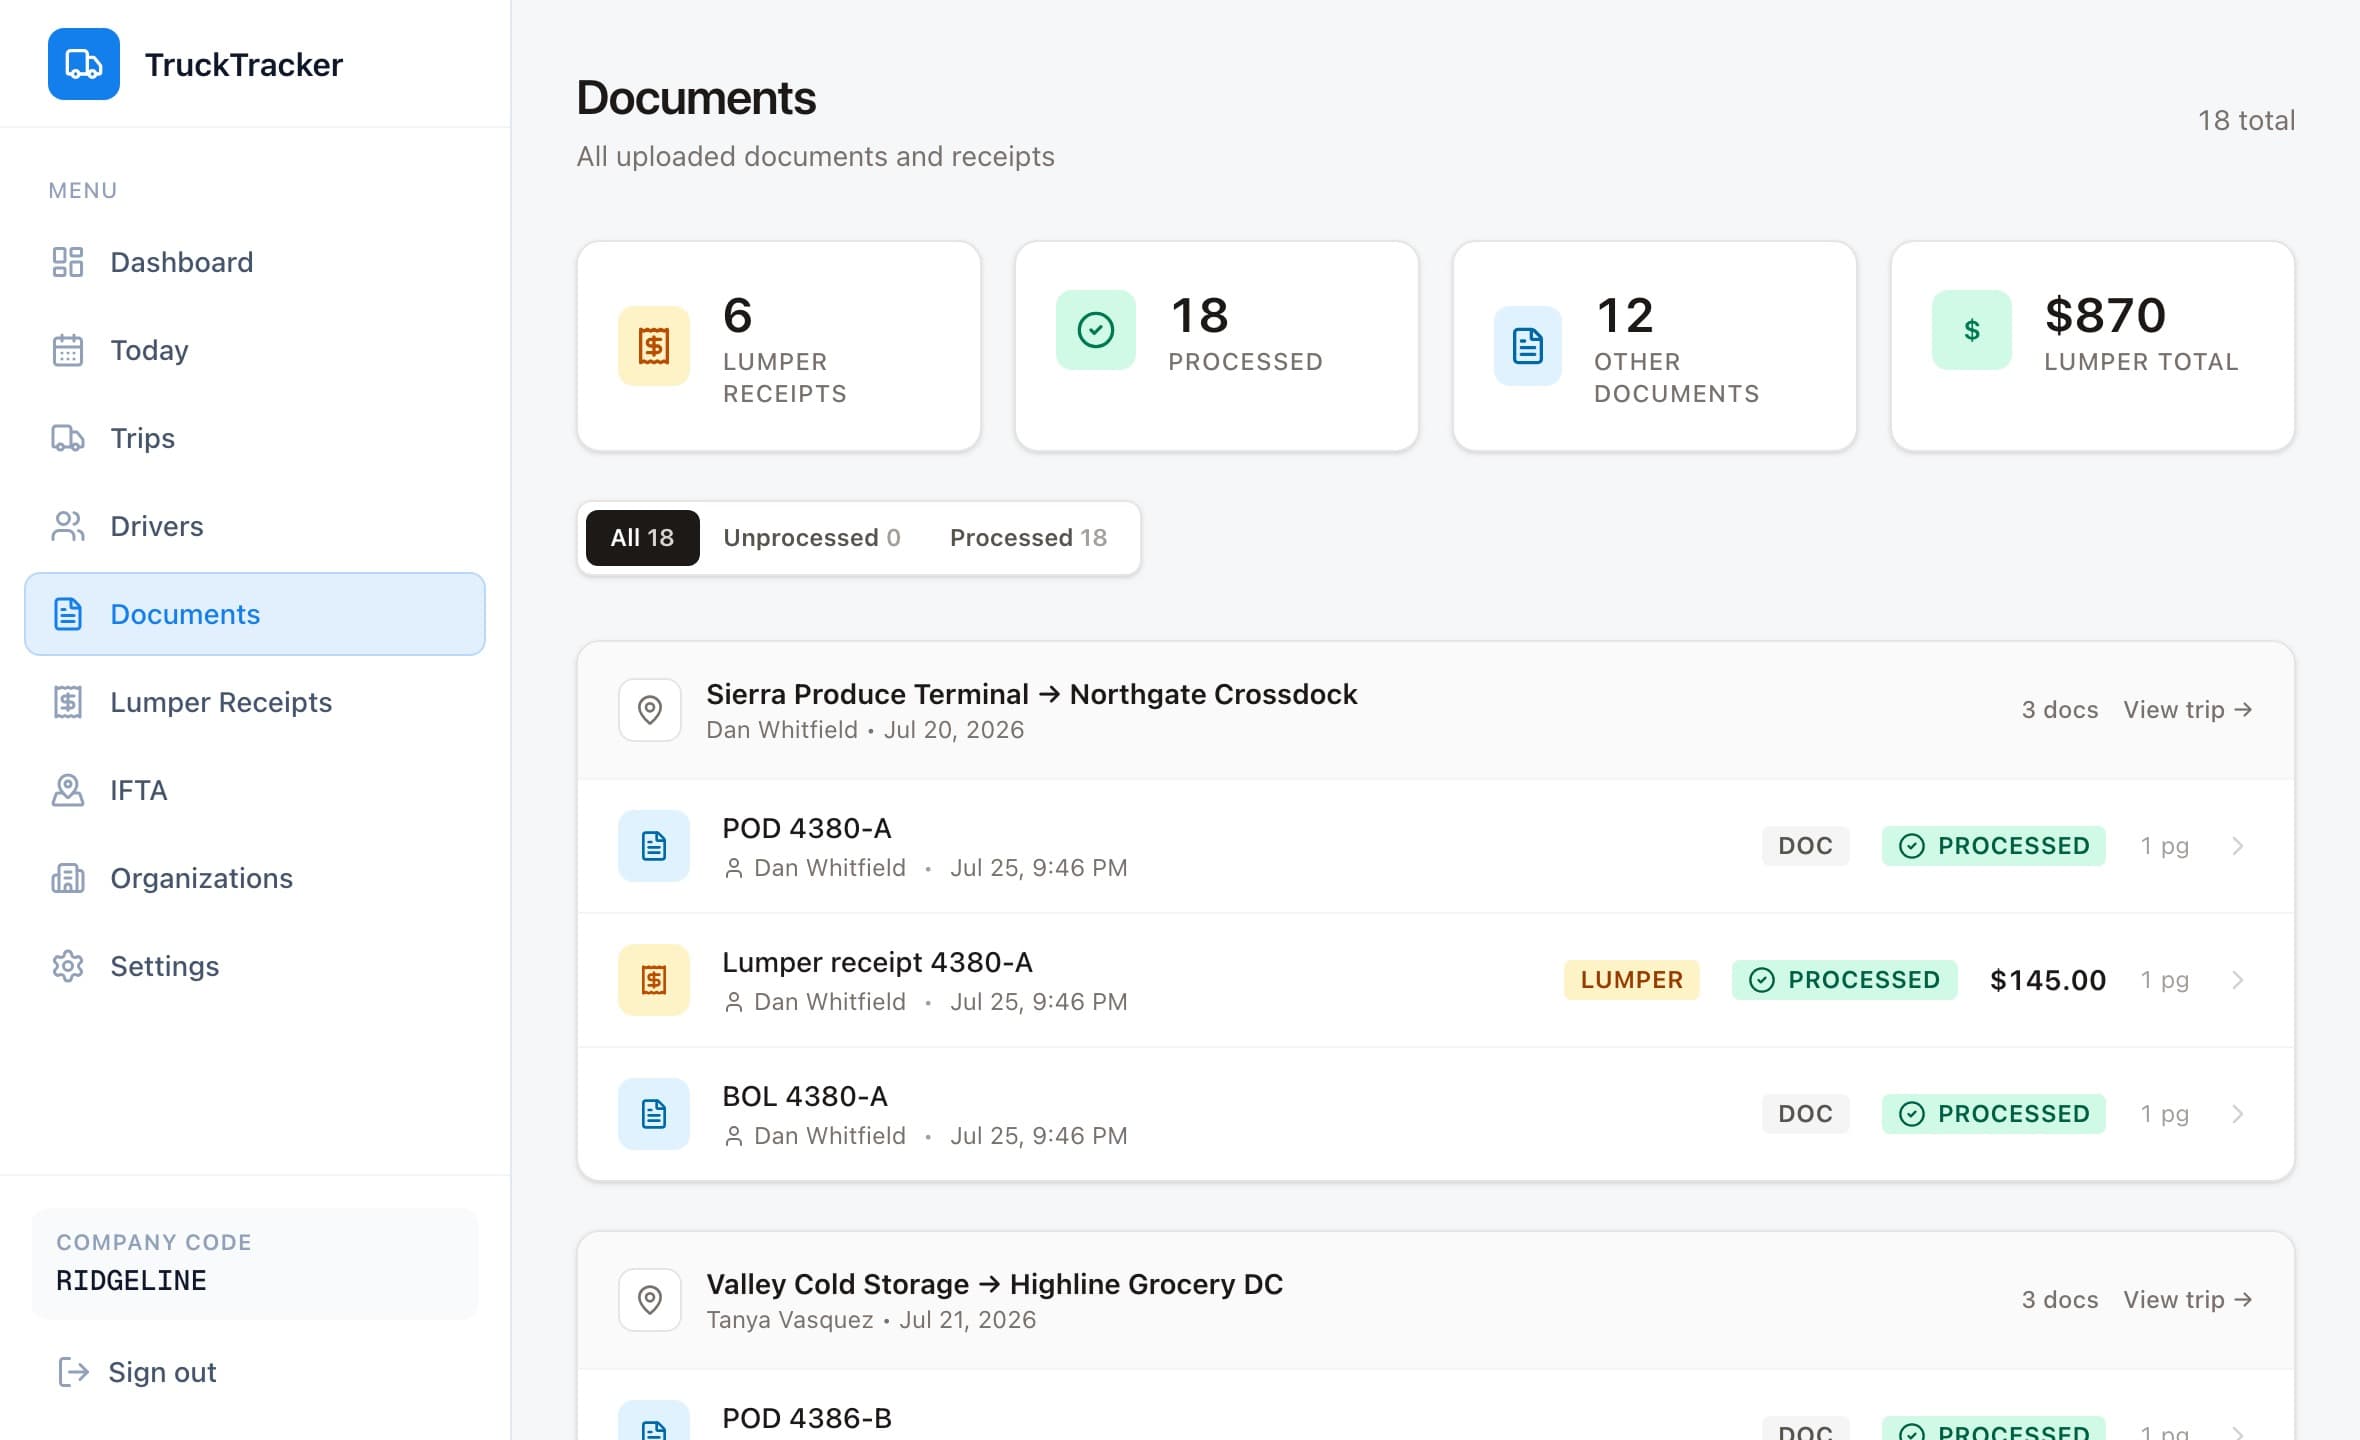Click the 3 docs count on Sierra Produce trip
The width and height of the screenshot is (2360, 1440).
click(2060, 710)
